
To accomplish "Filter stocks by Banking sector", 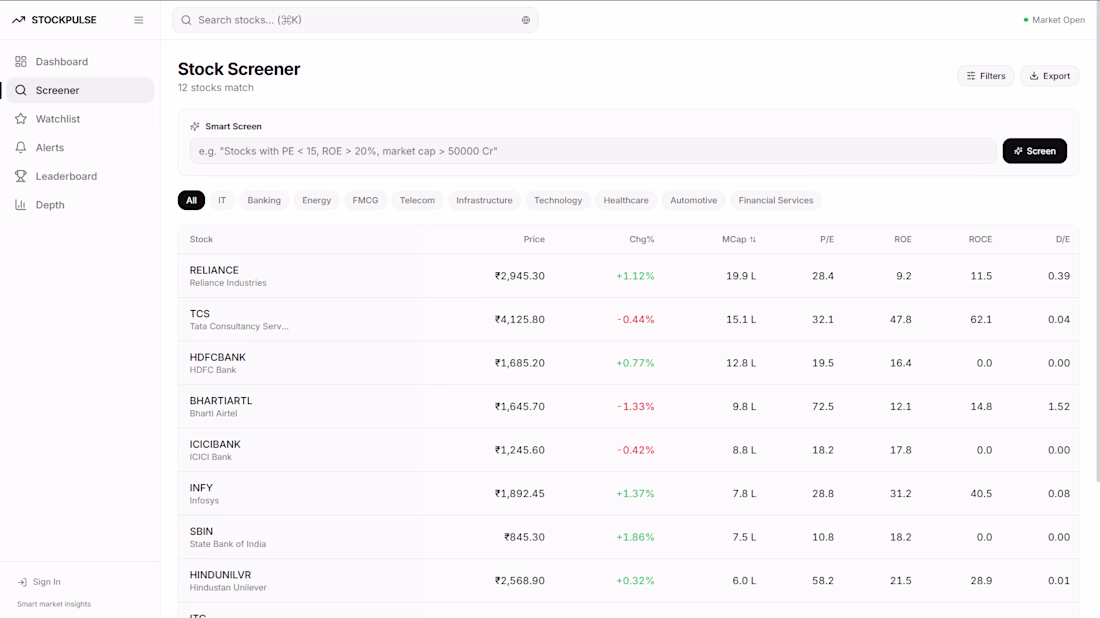I will tap(264, 201).
